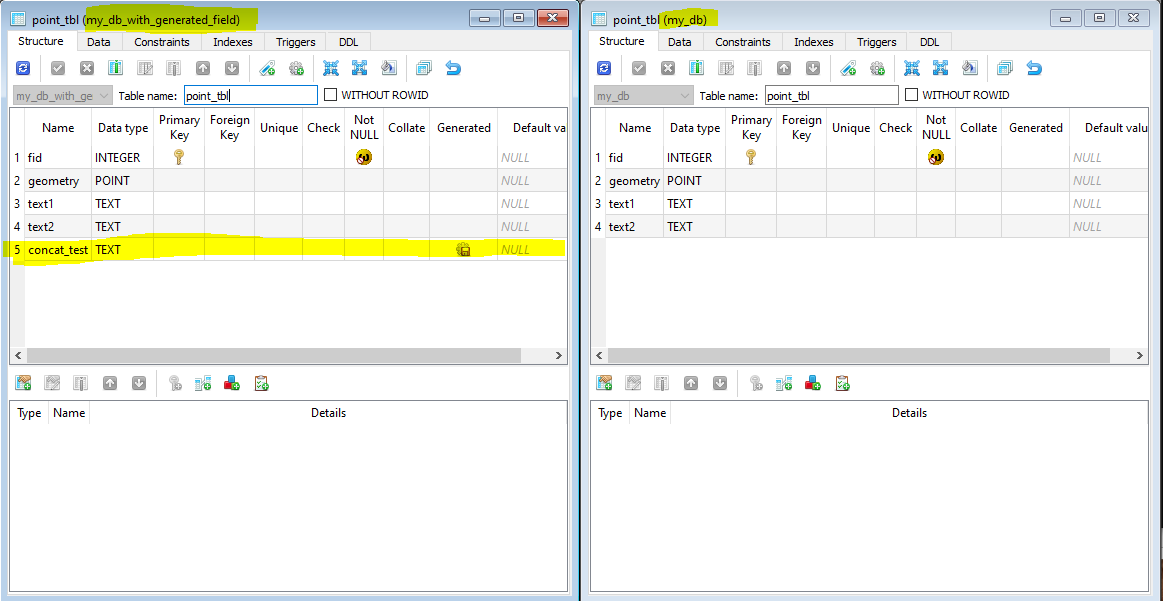Viewport: 1163px width, 601px height.
Task: Add a check constraint in the constraints toolbar
Action: (x=263, y=383)
